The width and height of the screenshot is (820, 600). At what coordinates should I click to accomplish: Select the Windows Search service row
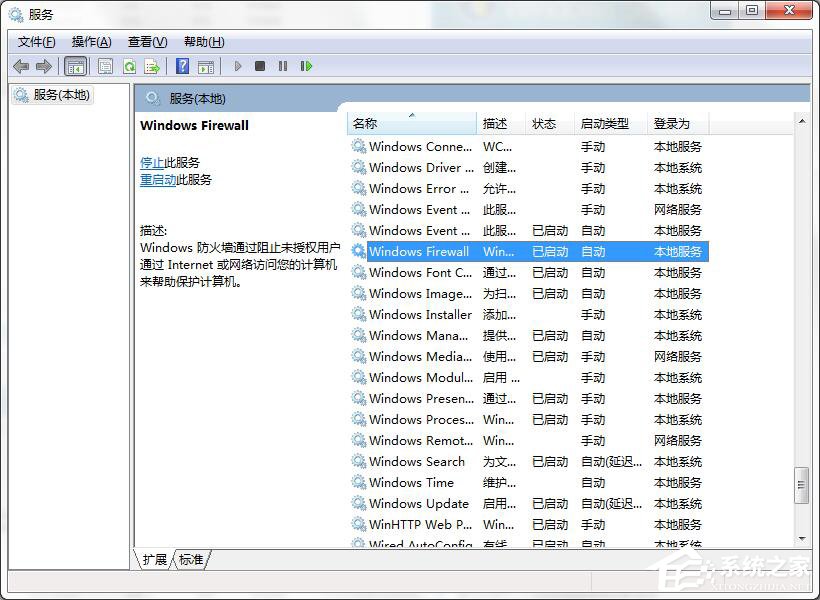(x=417, y=461)
